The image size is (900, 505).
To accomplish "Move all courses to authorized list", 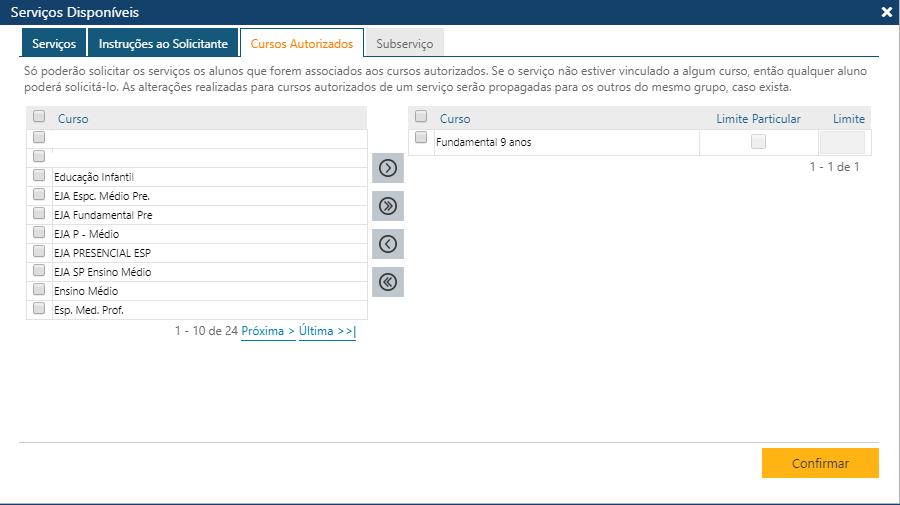I will [x=388, y=206].
